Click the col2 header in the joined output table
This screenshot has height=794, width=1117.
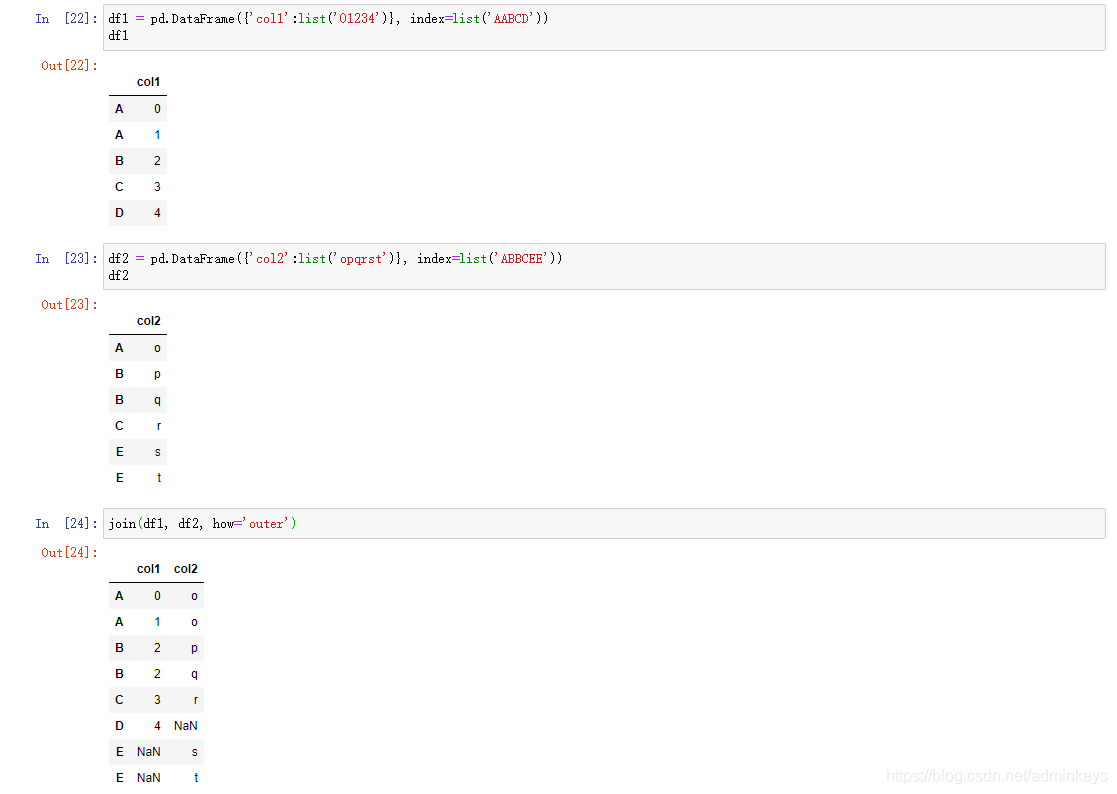tap(186, 568)
